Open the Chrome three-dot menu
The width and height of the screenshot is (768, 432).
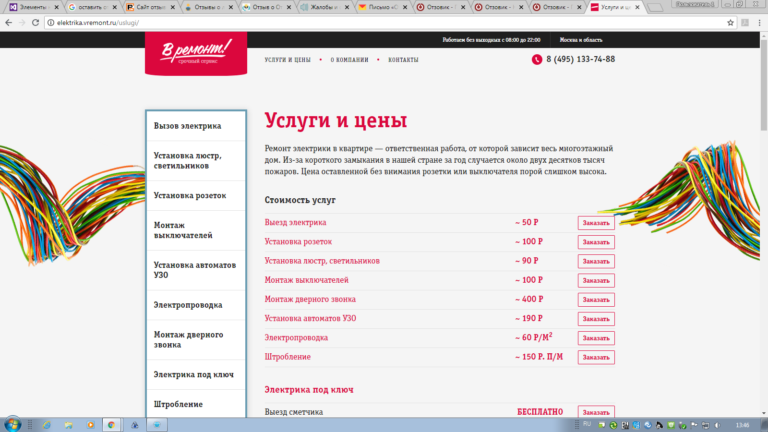759,23
